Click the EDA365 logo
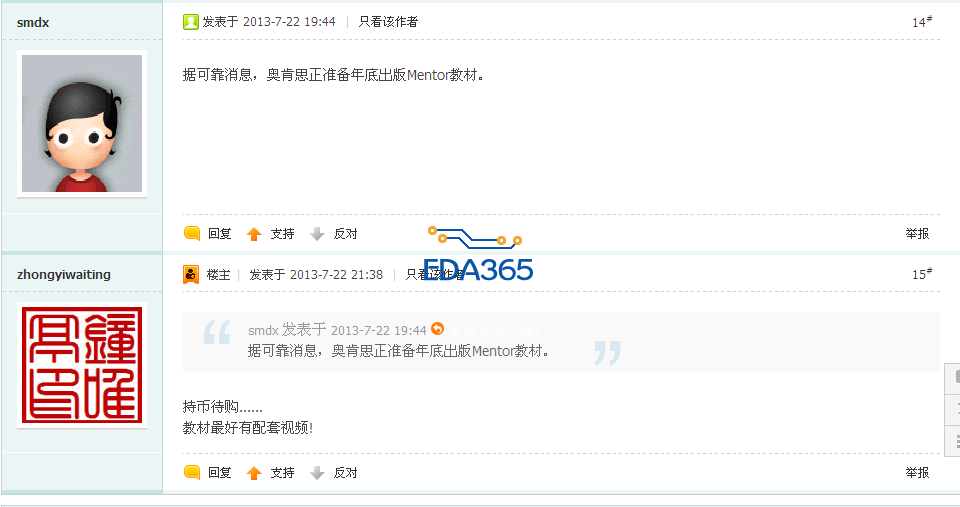Viewport: 960px width, 507px height. click(478, 255)
